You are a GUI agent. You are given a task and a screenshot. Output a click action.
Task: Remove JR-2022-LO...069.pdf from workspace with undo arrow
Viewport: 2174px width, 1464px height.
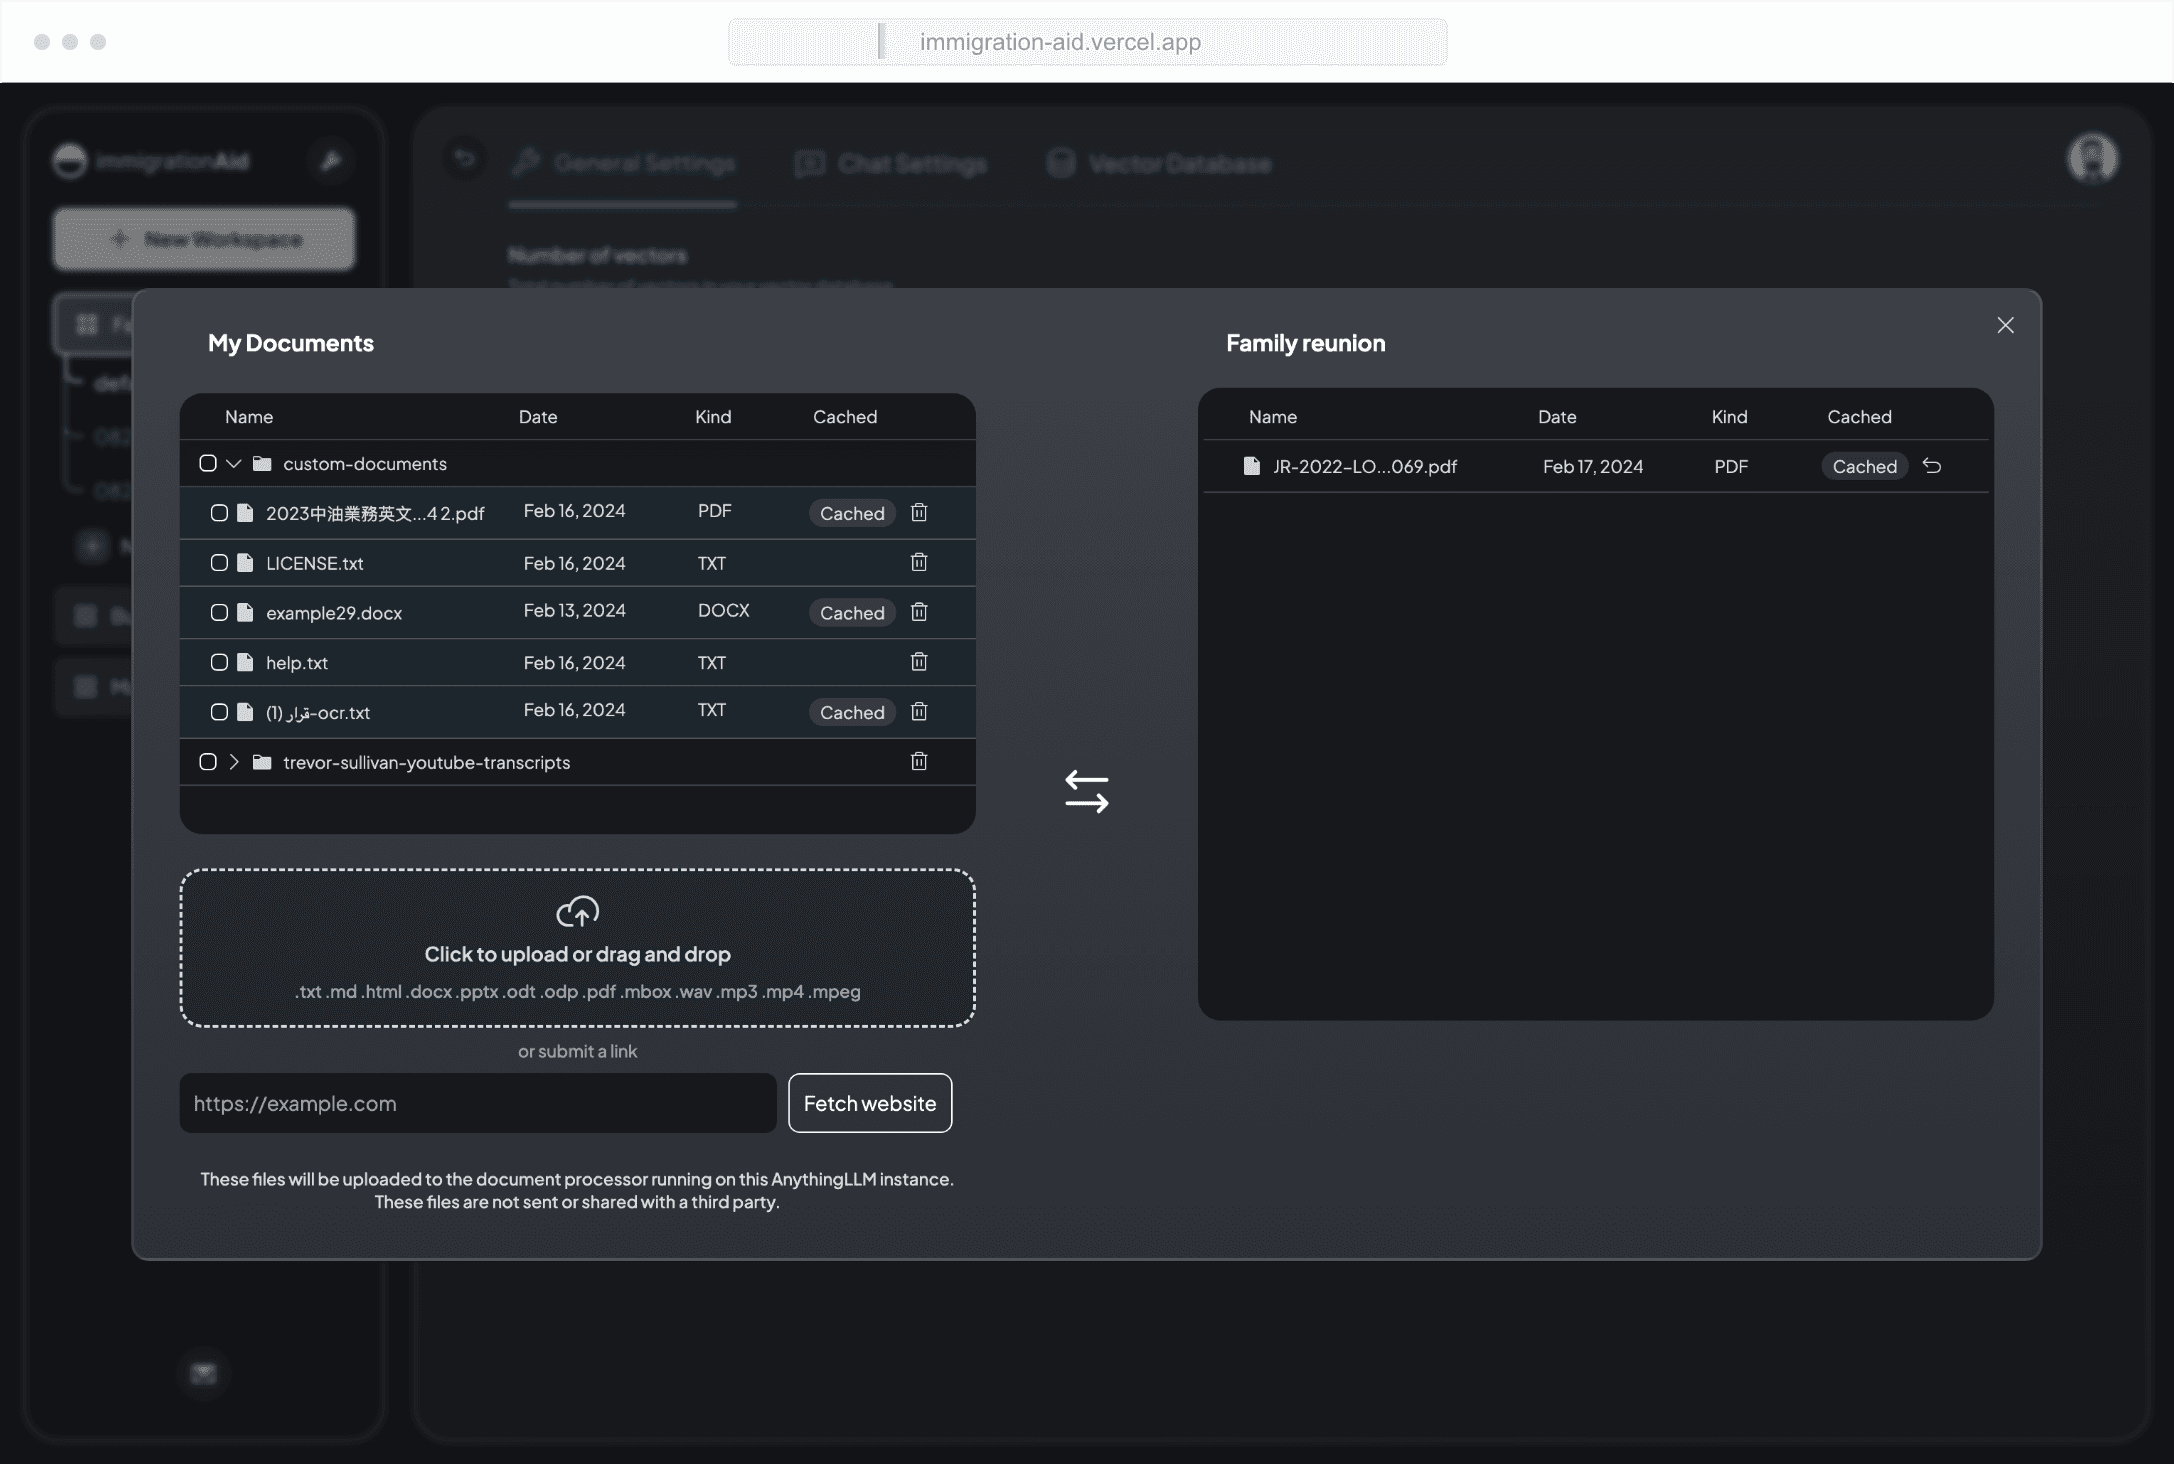point(1932,467)
